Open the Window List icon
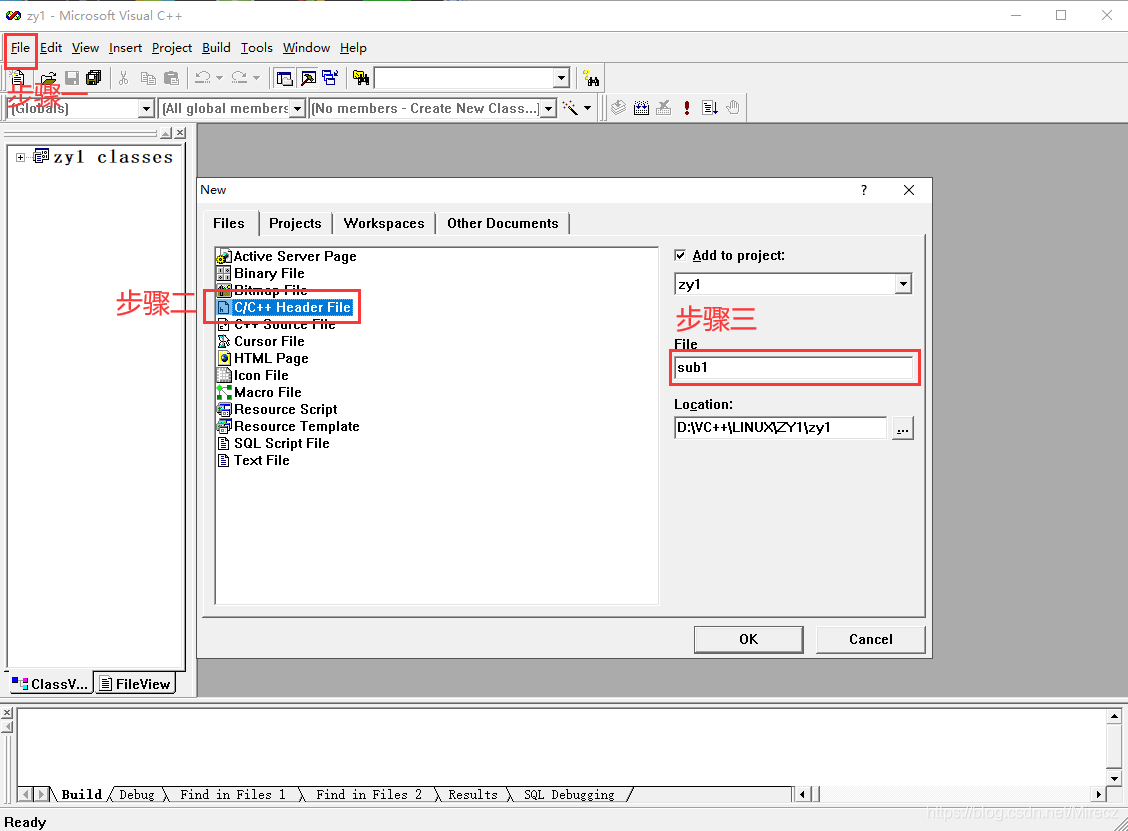The image size is (1128, 831). pyautogui.click(x=330, y=78)
